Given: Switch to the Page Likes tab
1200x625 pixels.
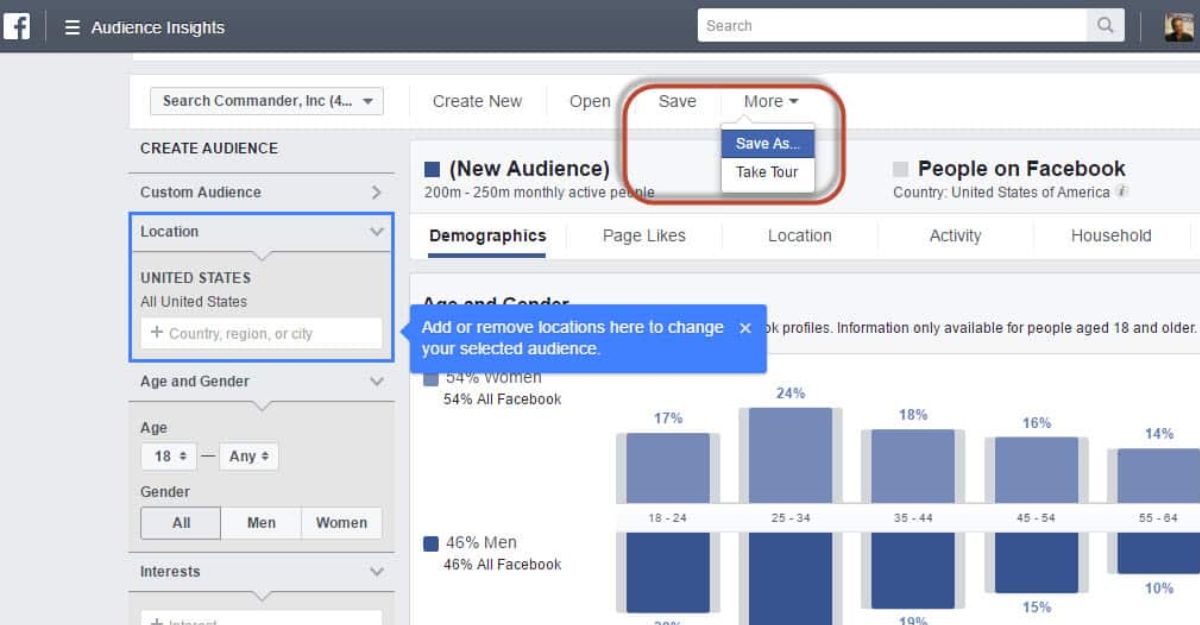Looking at the screenshot, I should pyautogui.click(x=644, y=236).
